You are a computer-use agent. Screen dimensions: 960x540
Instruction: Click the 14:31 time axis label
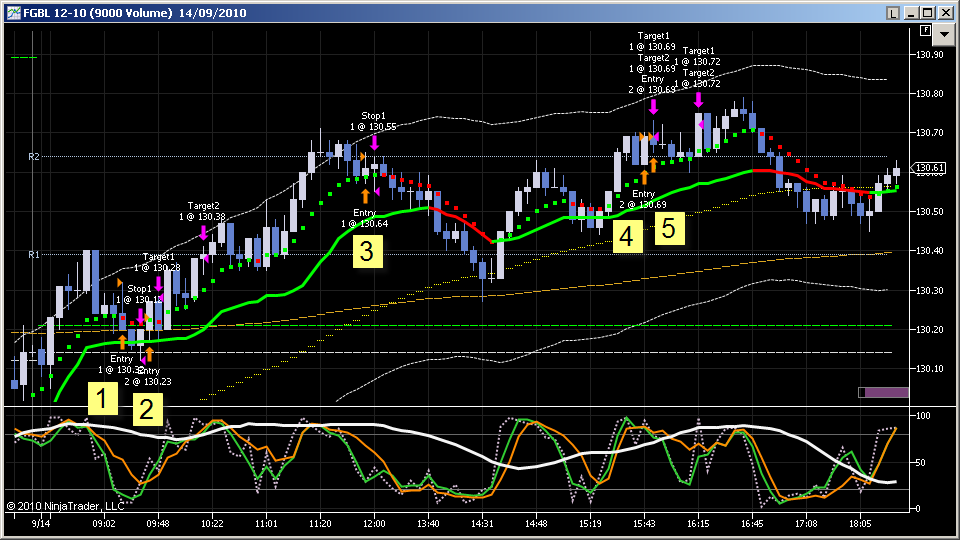[482, 523]
